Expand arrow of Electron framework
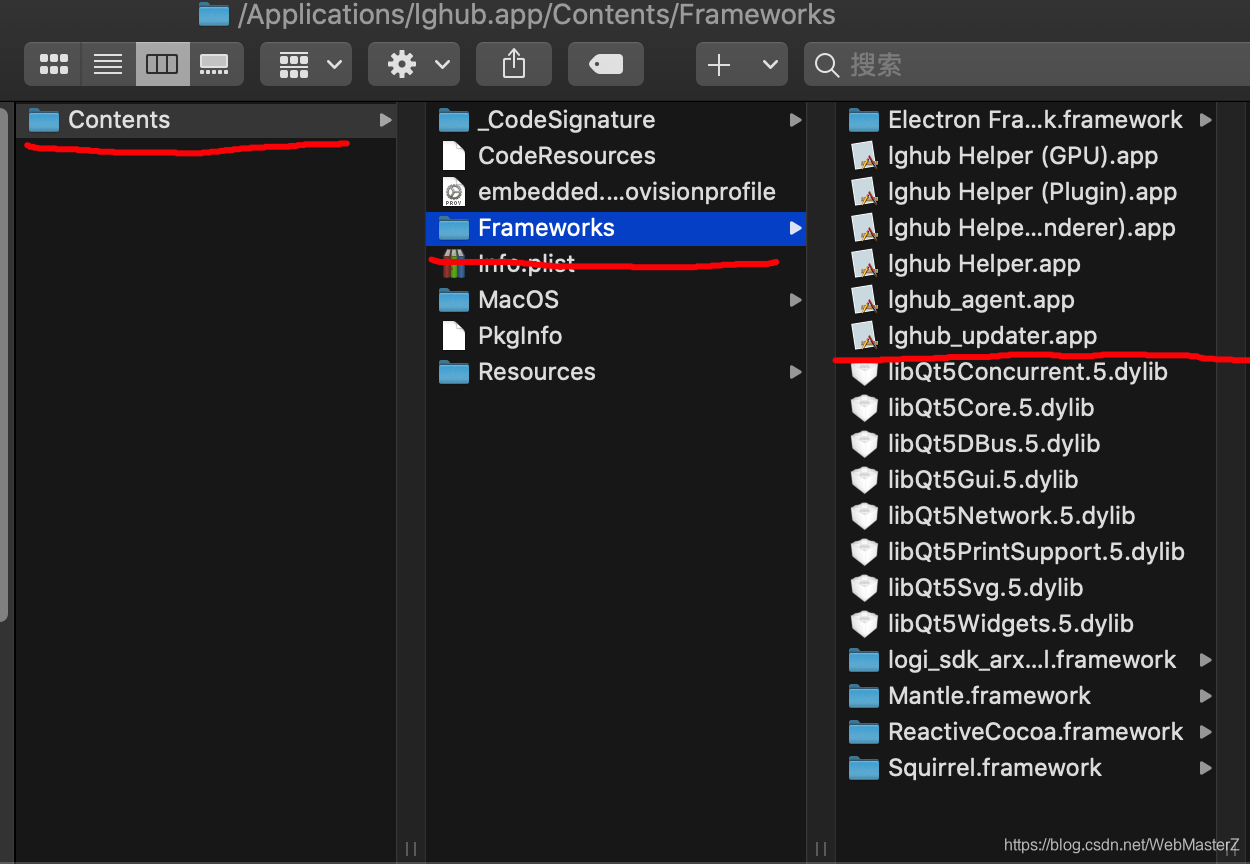Image resolution: width=1250 pixels, height=864 pixels. coord(1206,120)
